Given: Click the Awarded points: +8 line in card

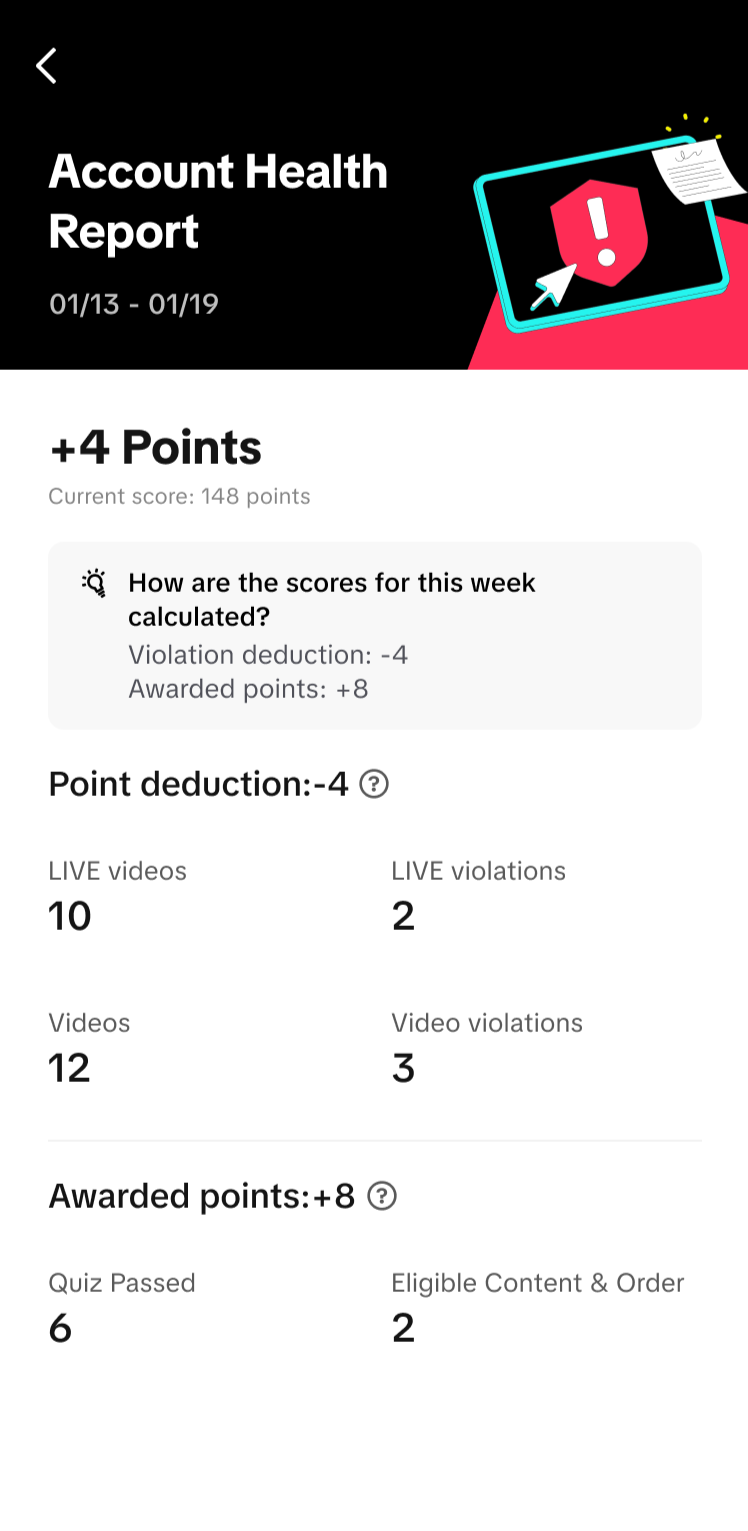Looking at the screenshot, I should 248,689.
